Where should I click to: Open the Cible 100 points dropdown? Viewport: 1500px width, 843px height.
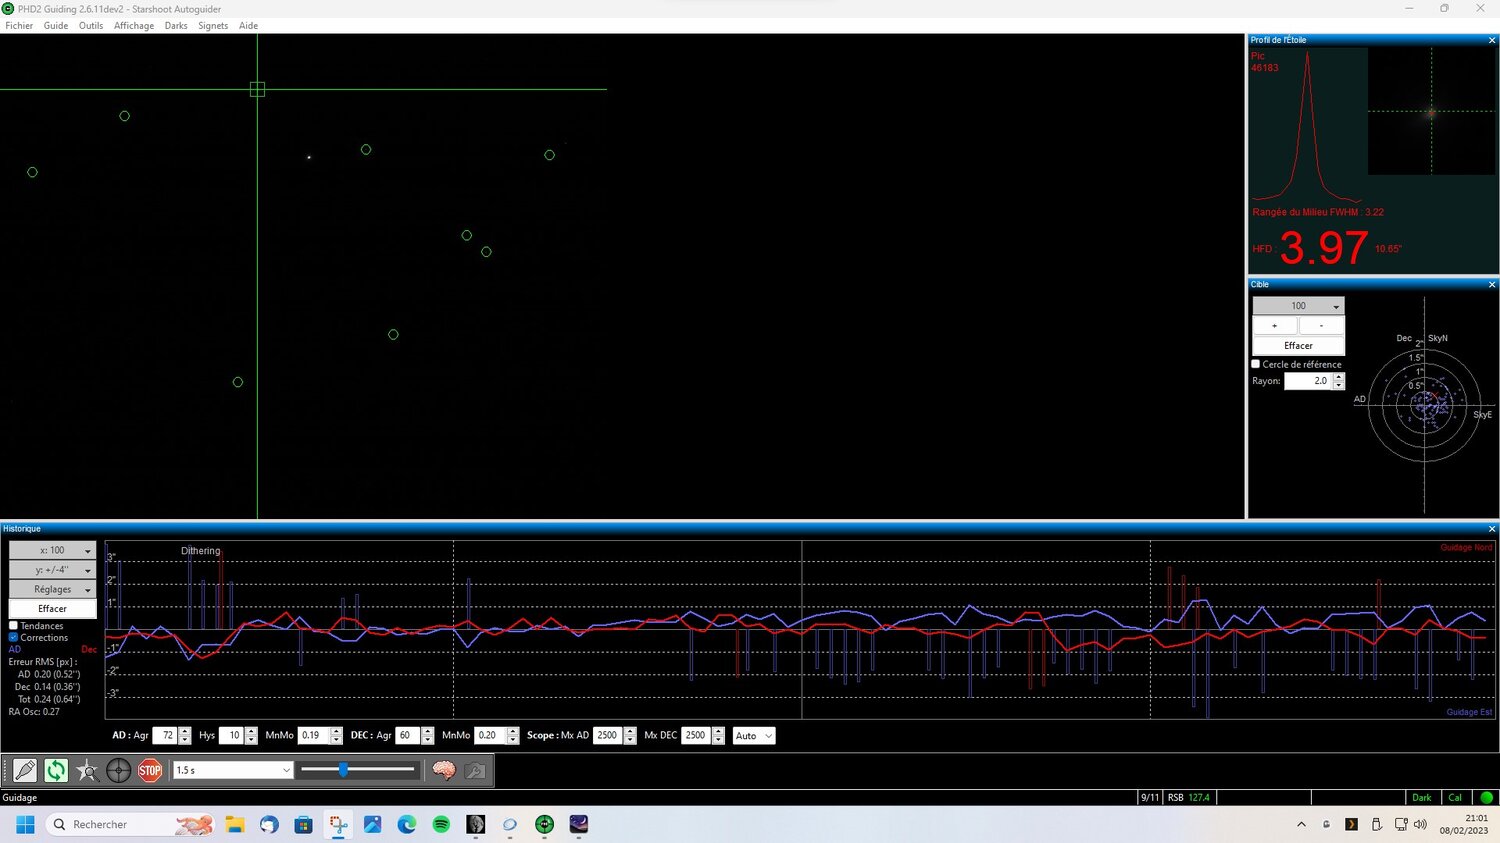[x=1298, y=306]
